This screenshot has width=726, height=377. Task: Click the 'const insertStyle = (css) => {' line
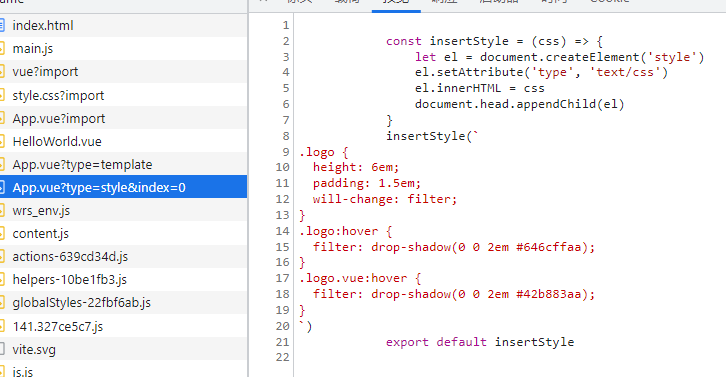click(x=494, y=41)
